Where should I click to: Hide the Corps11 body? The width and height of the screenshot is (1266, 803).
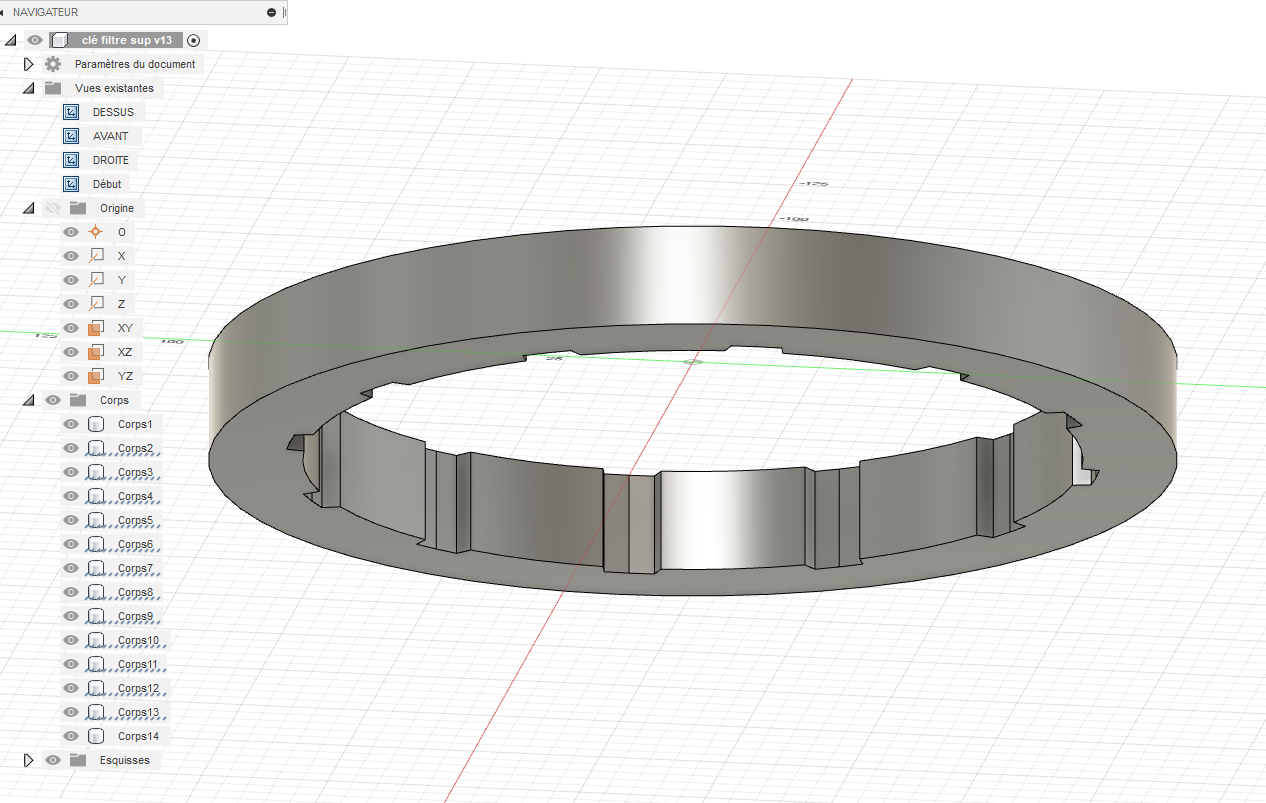[71, 664]
